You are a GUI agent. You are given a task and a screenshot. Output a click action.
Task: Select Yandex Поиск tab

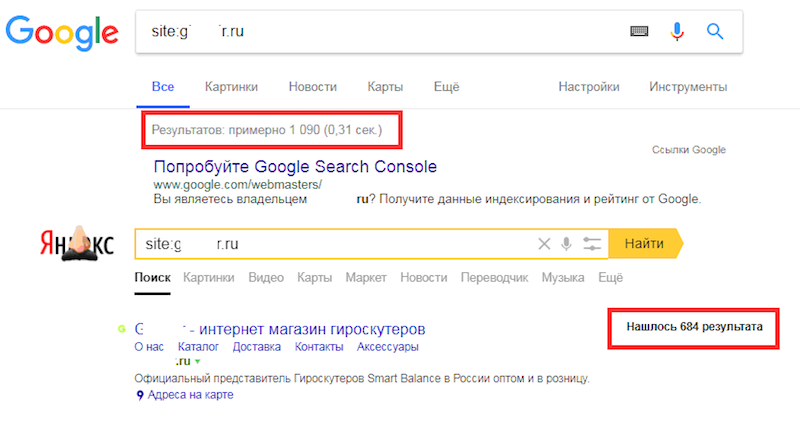(x=153, y=277)
